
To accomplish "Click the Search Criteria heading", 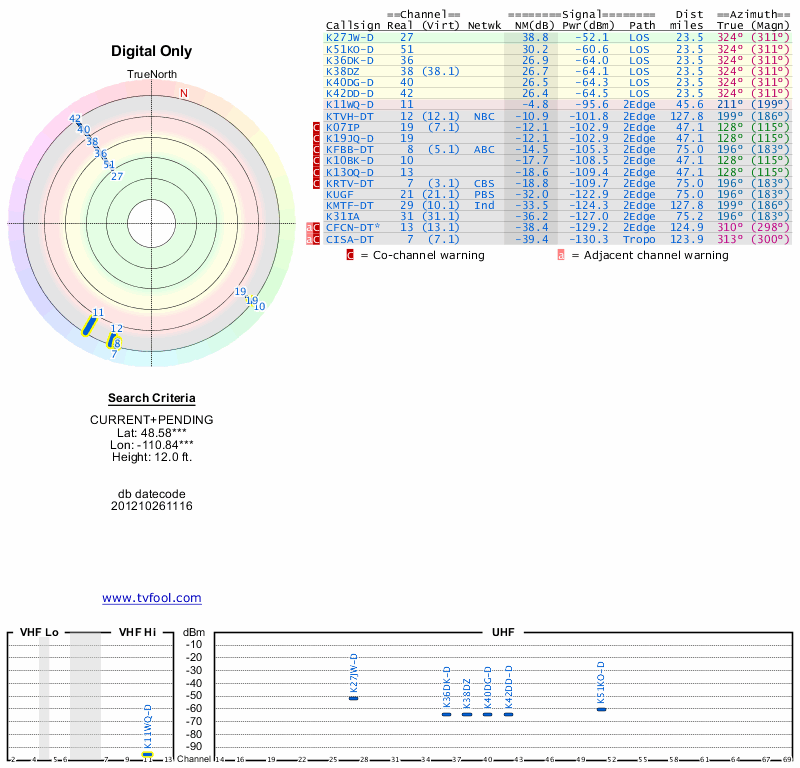I will 152,398.
